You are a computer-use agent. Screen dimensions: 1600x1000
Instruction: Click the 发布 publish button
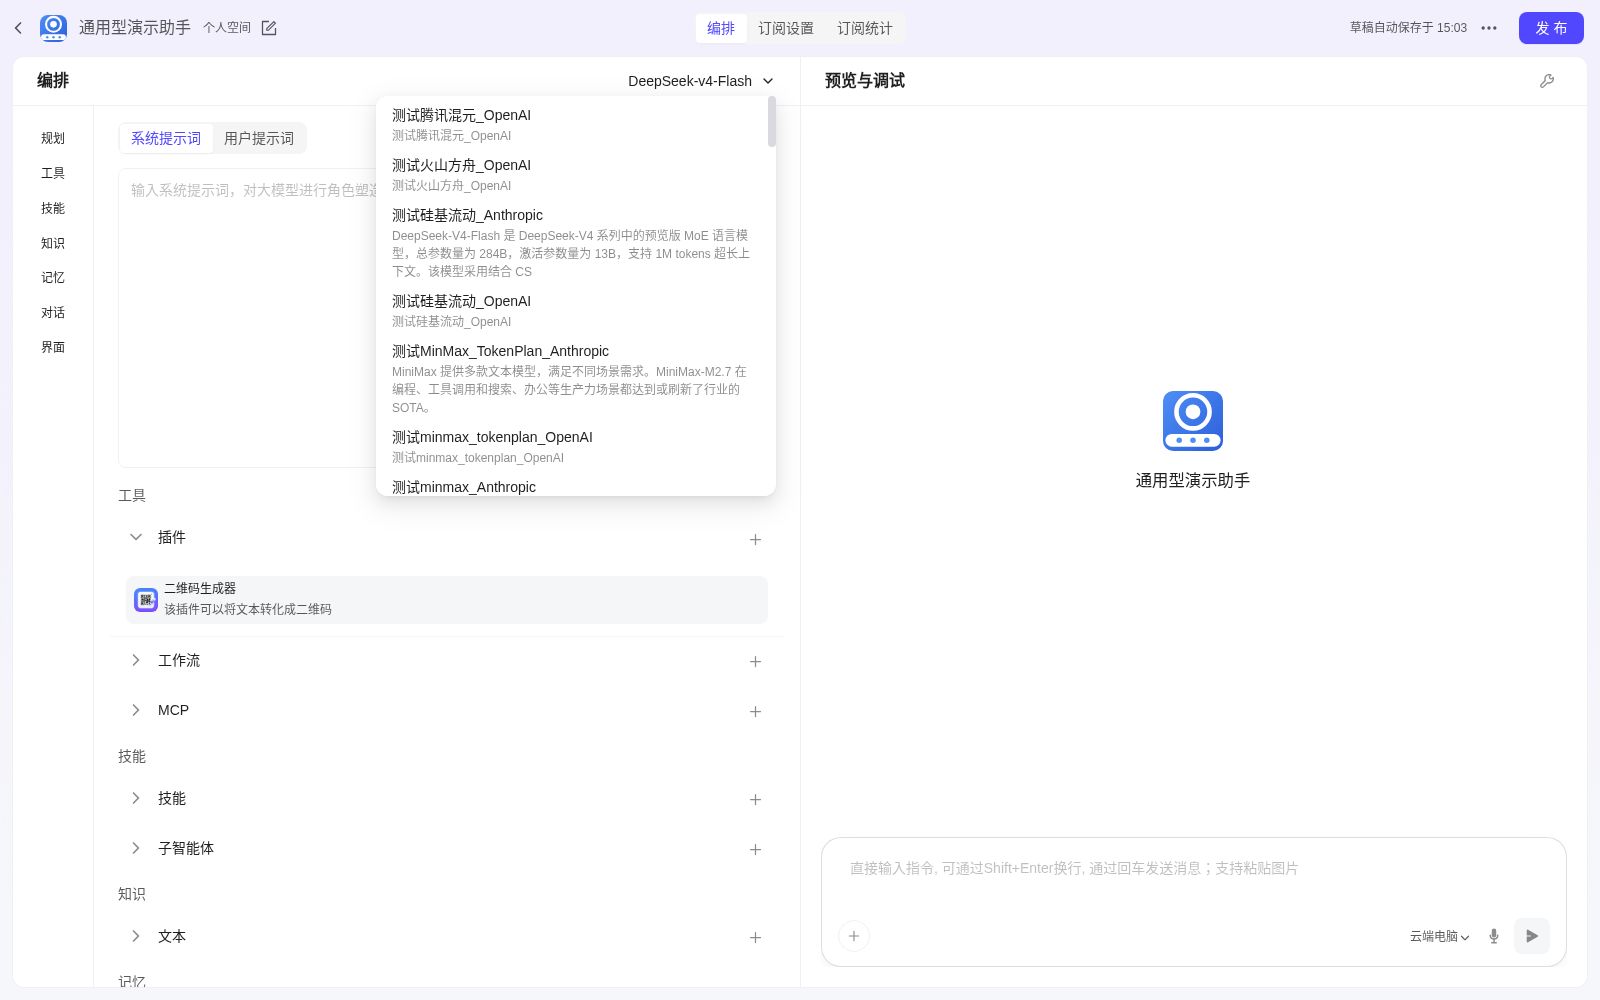[x=1551, y=28]
